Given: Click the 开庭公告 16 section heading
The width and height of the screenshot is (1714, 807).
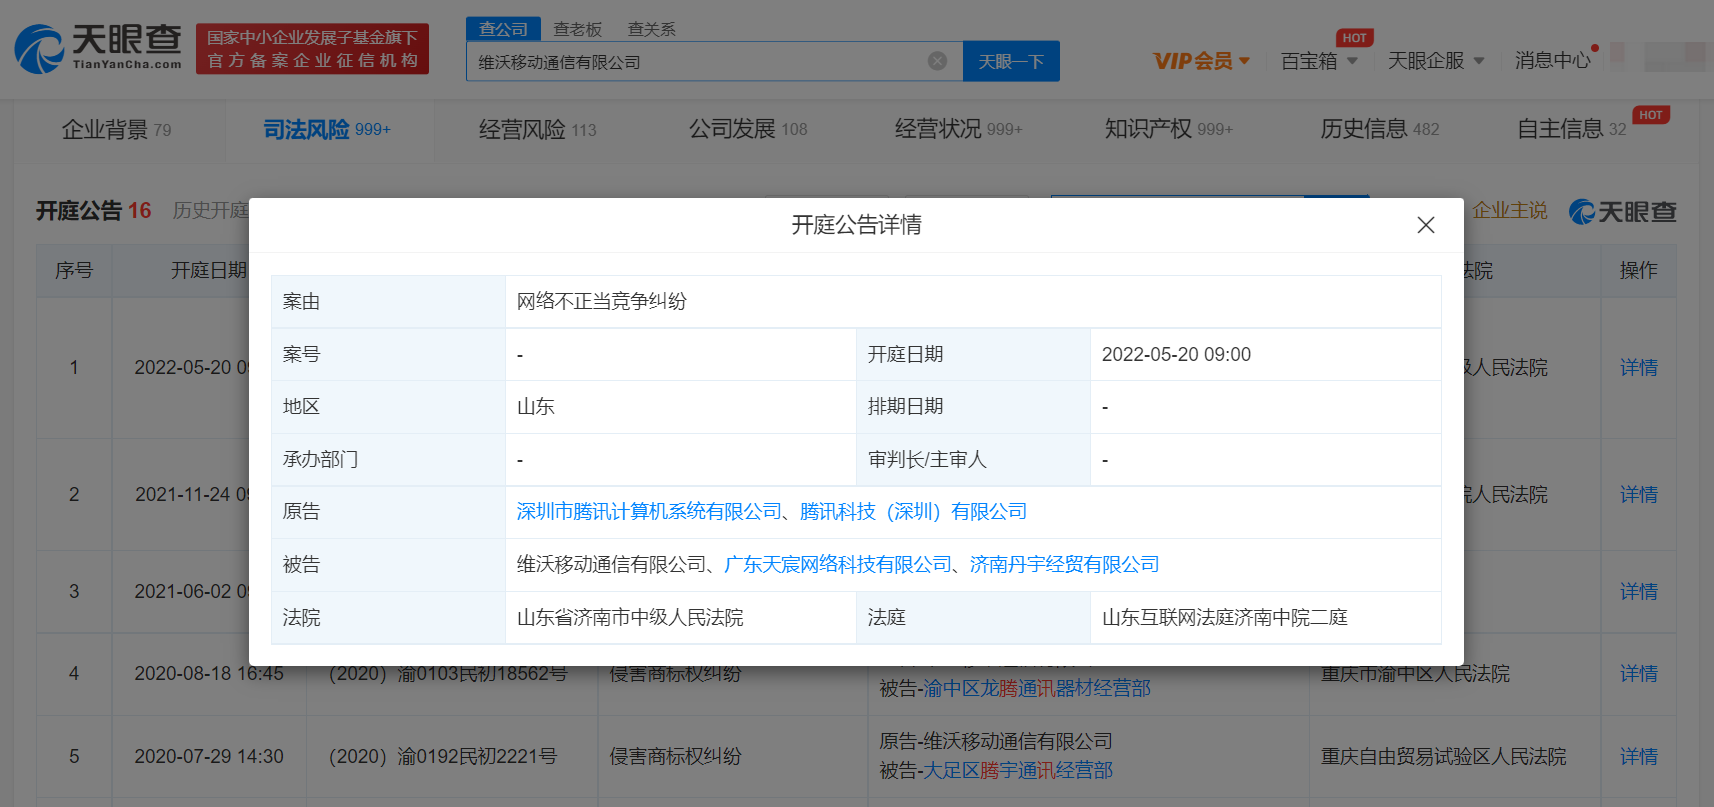Looking at the screenshot, I should (93, 210).
